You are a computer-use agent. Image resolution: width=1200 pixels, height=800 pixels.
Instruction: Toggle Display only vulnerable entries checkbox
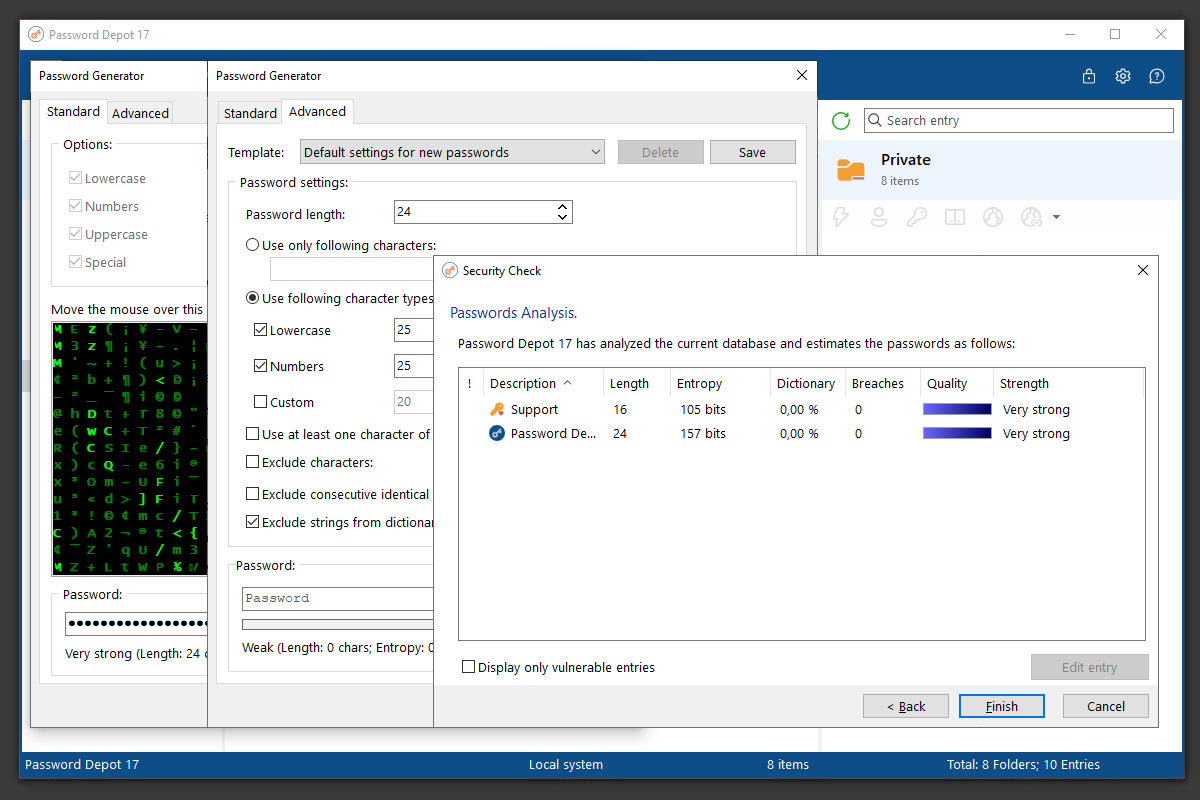pyautogui.click(x=468, y=667)
